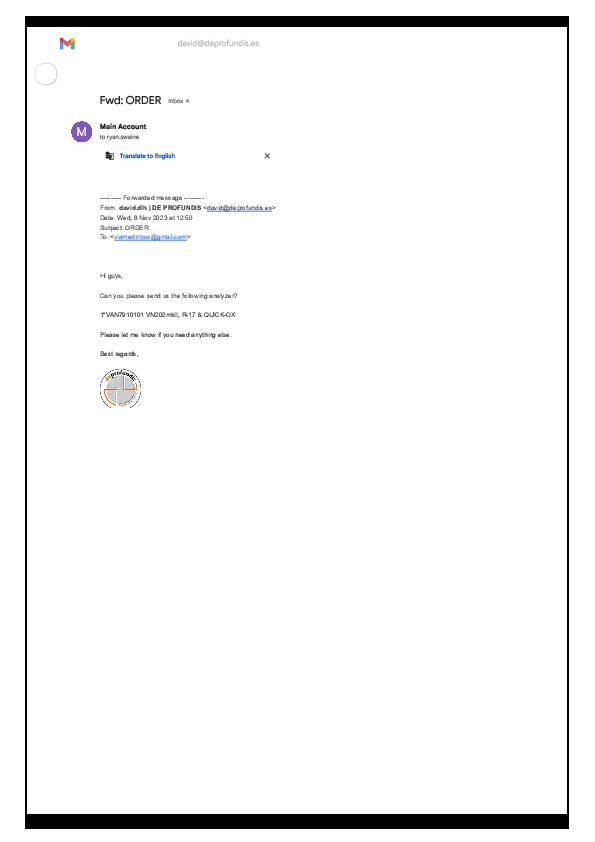Click the analyzer model line with QUICK-OX

coord(168,315)
